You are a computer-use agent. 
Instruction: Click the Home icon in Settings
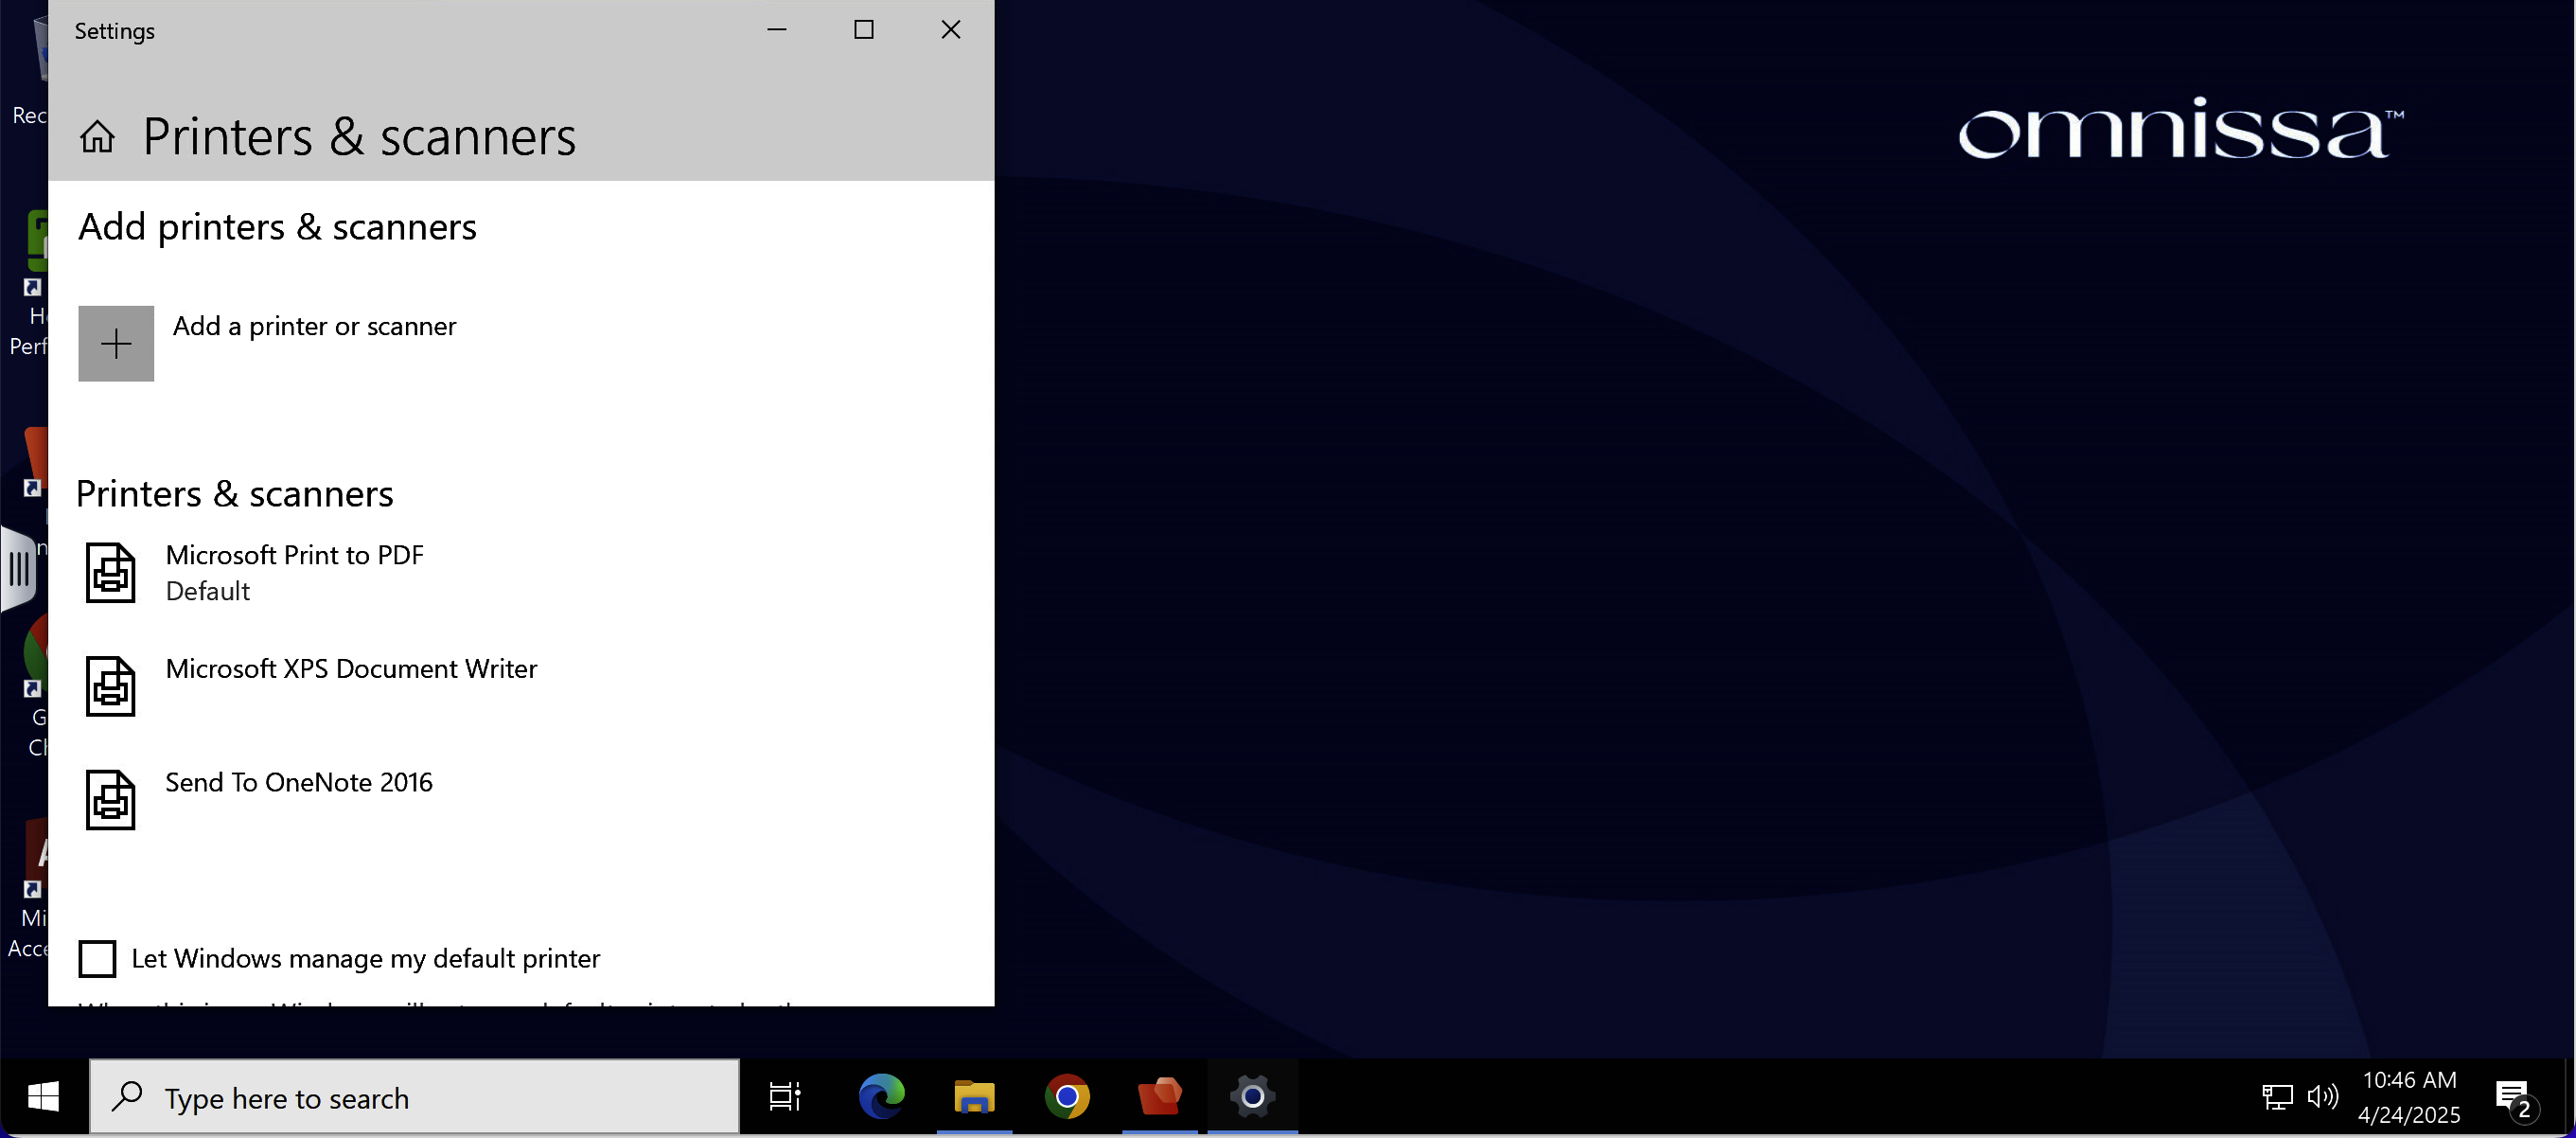tap(97, 136)
